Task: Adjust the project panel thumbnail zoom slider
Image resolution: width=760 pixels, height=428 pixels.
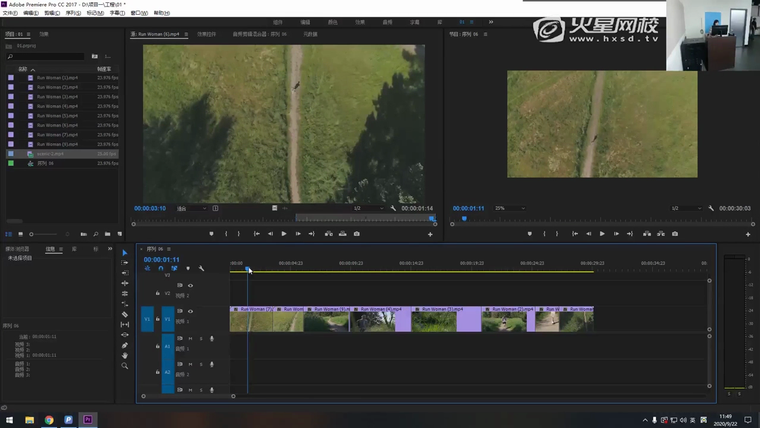Action: click(32, 234)
